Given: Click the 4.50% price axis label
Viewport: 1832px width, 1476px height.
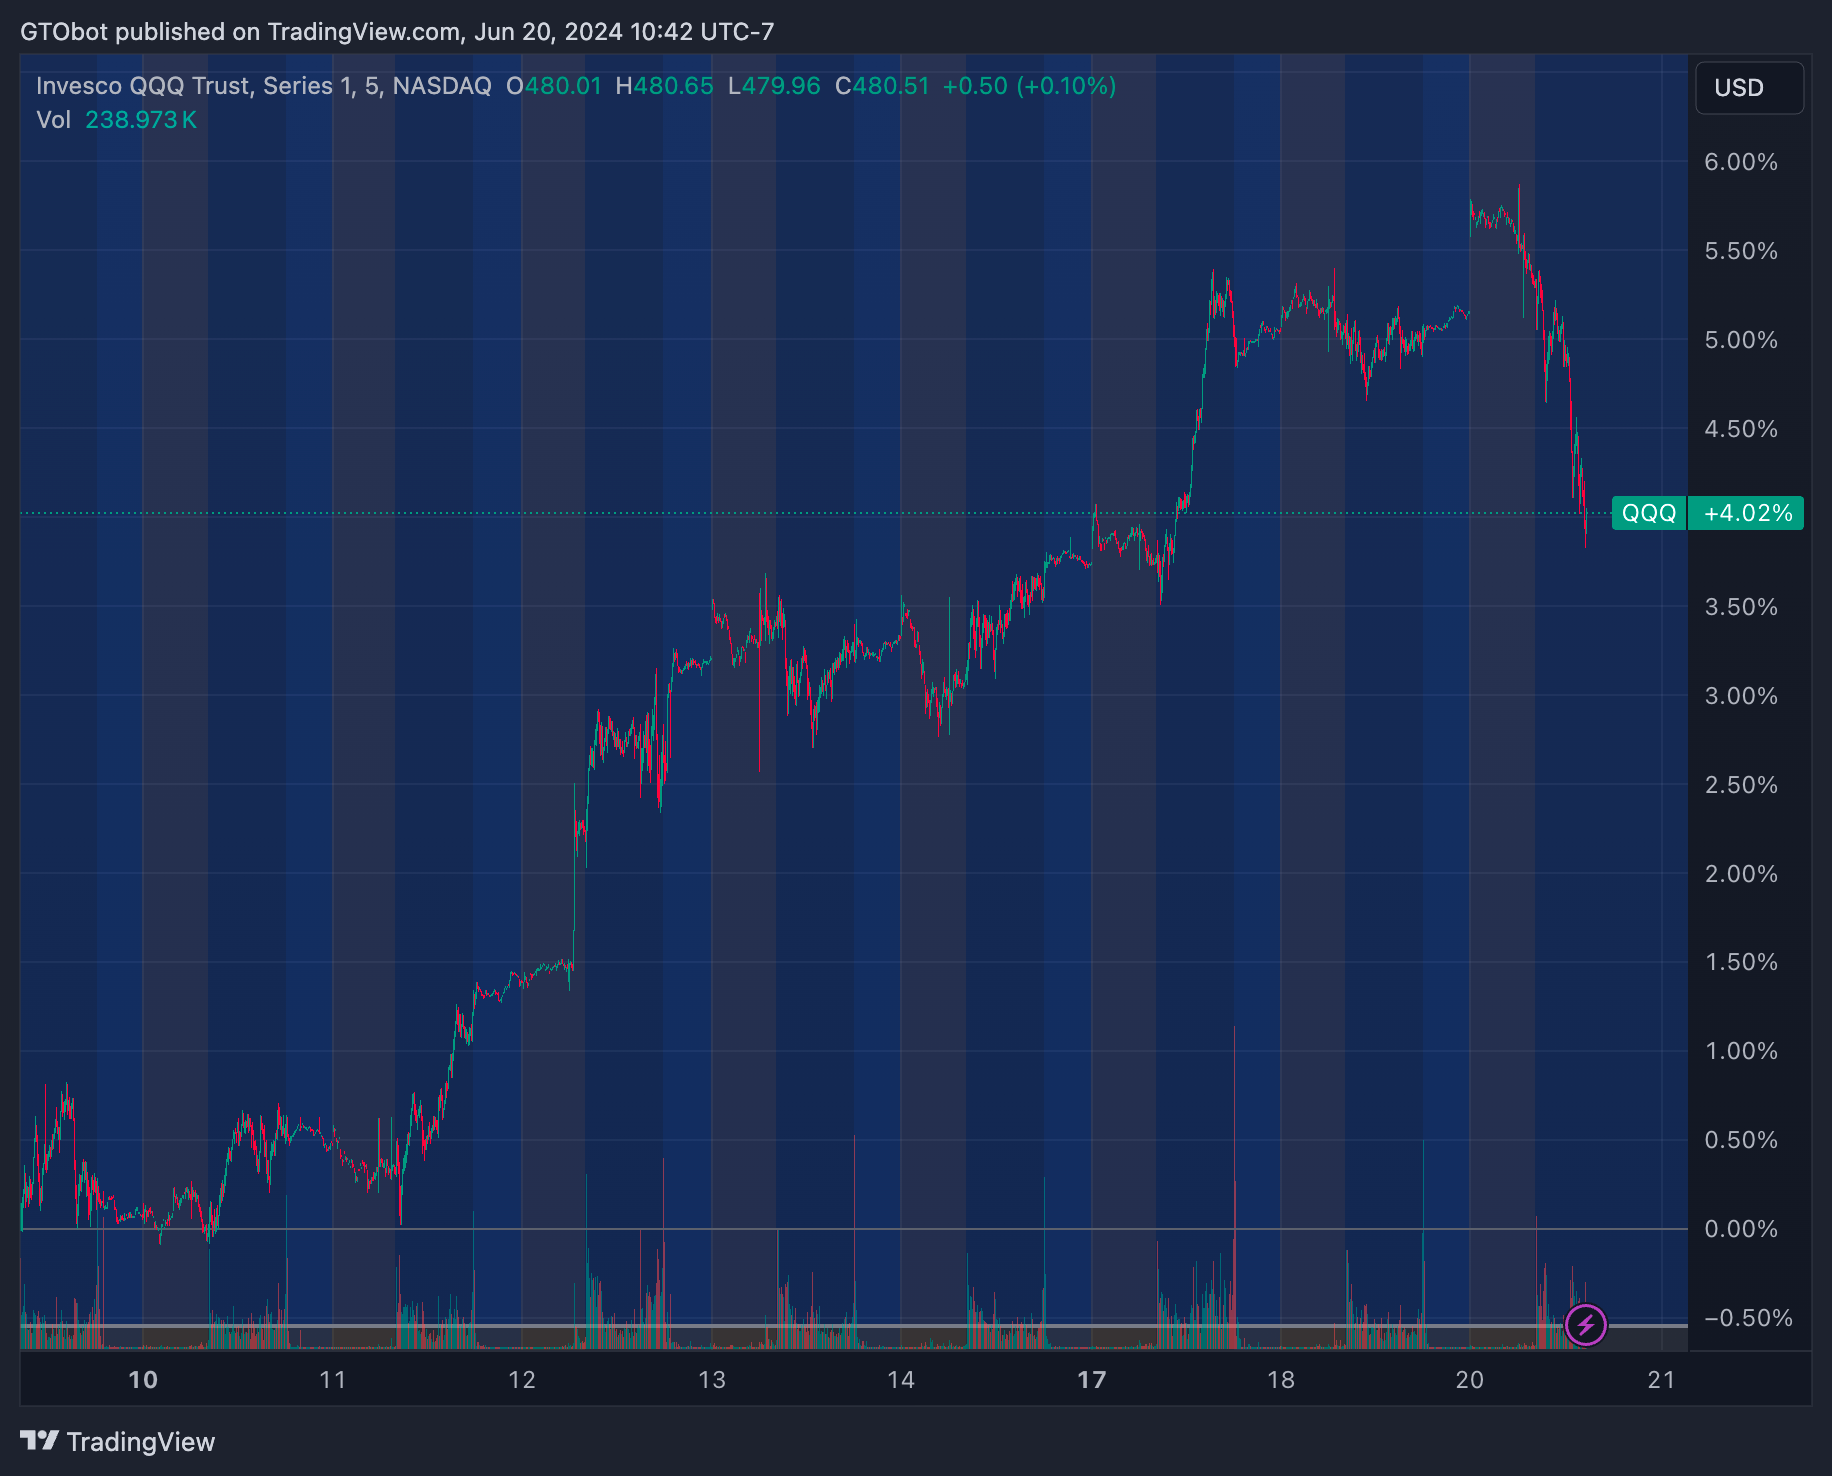Looking at the screenshot, I should [1741, 429].
